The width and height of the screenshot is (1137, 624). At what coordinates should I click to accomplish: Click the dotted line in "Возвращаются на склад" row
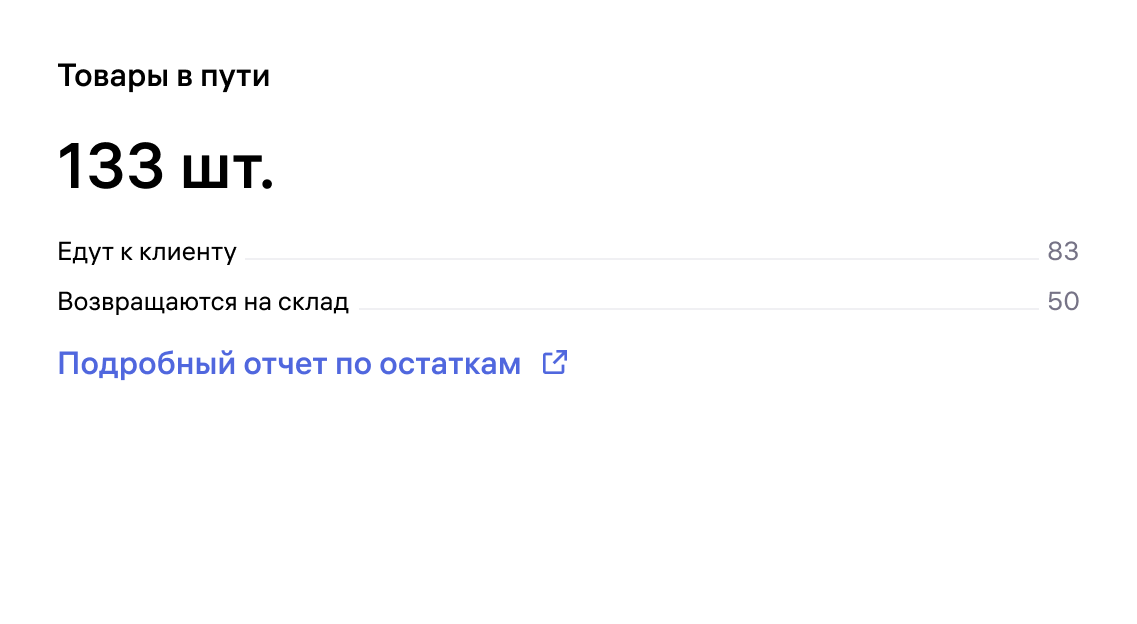[x=697, y=309]
